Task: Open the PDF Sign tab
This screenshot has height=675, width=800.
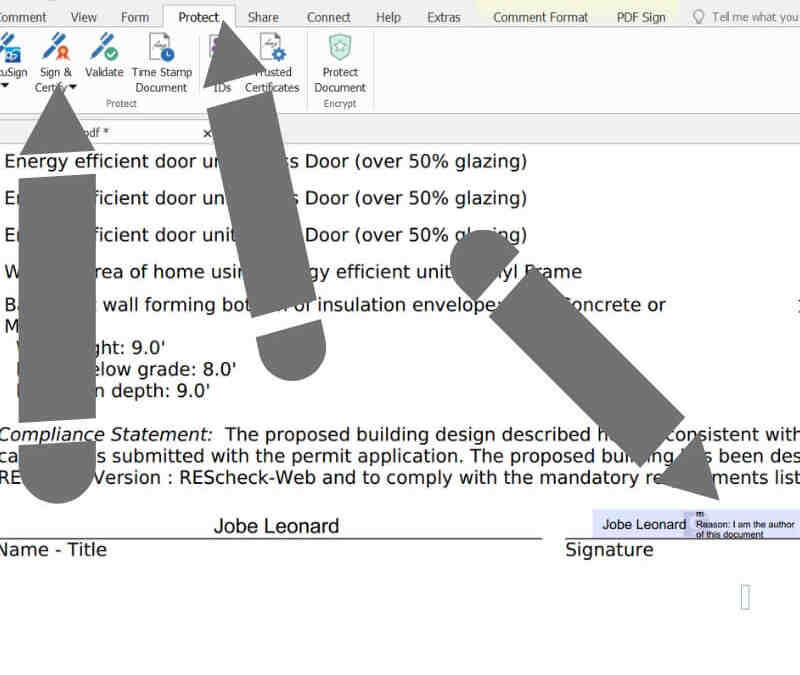Action: (x=641, y=17)
